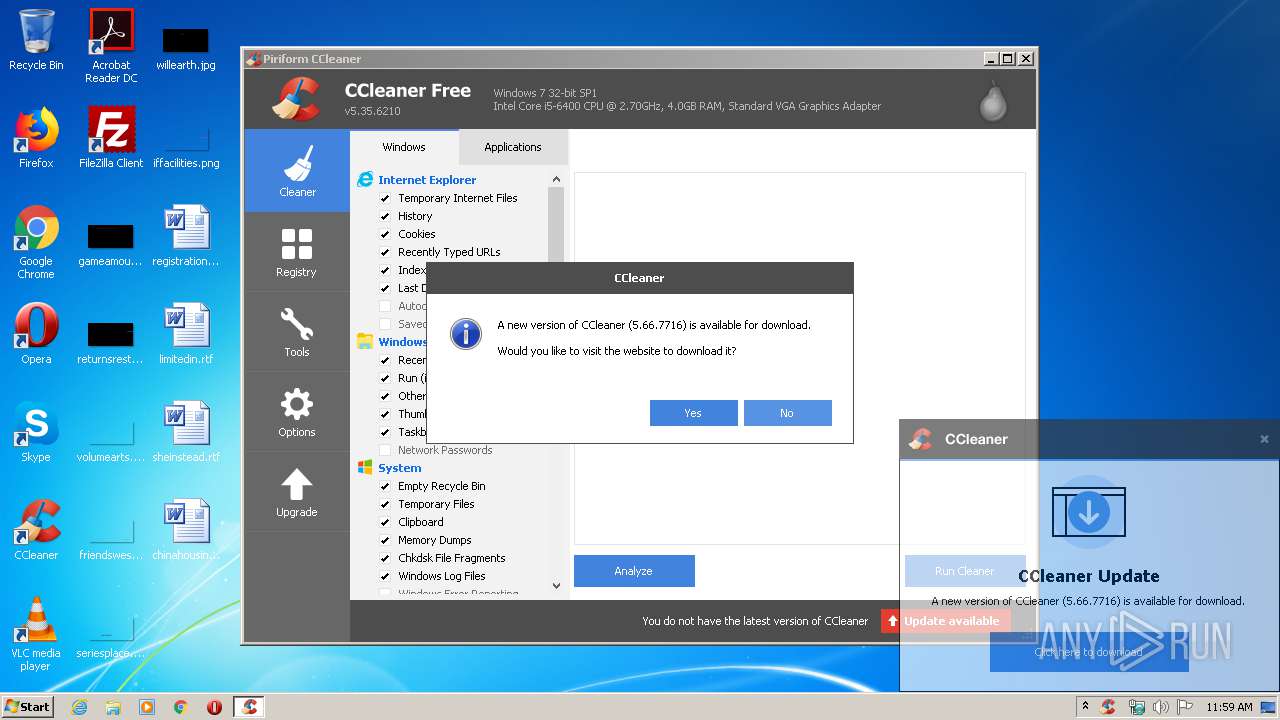Open the Tools section
1280x720 pixels.
(297, 331)
